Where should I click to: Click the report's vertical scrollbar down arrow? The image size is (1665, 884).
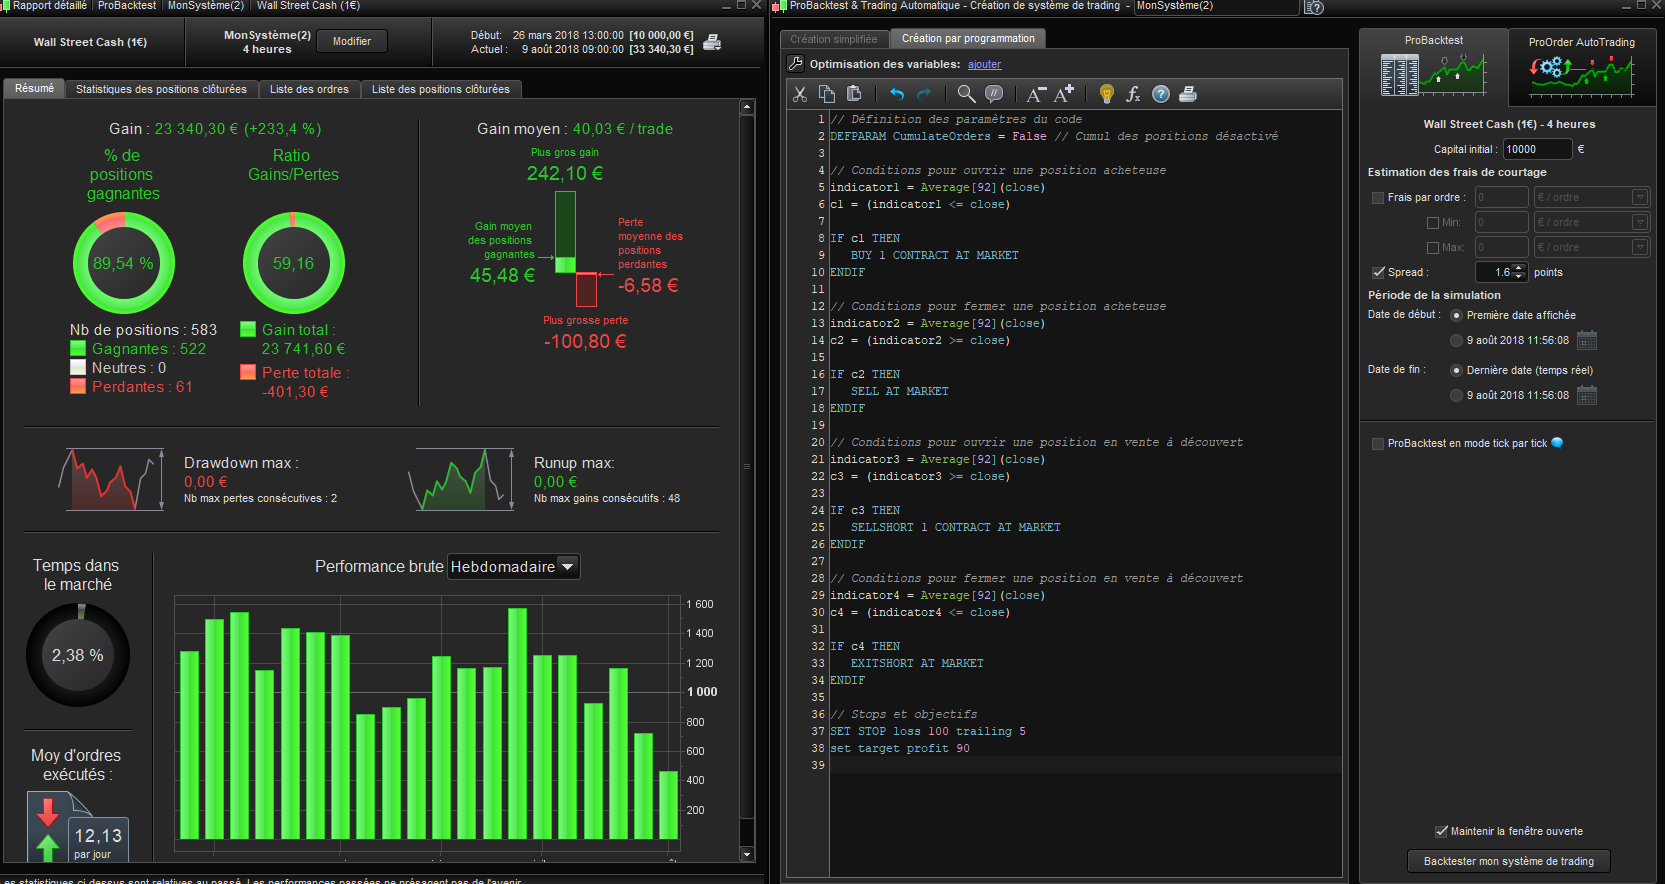(x=747, y=854)
